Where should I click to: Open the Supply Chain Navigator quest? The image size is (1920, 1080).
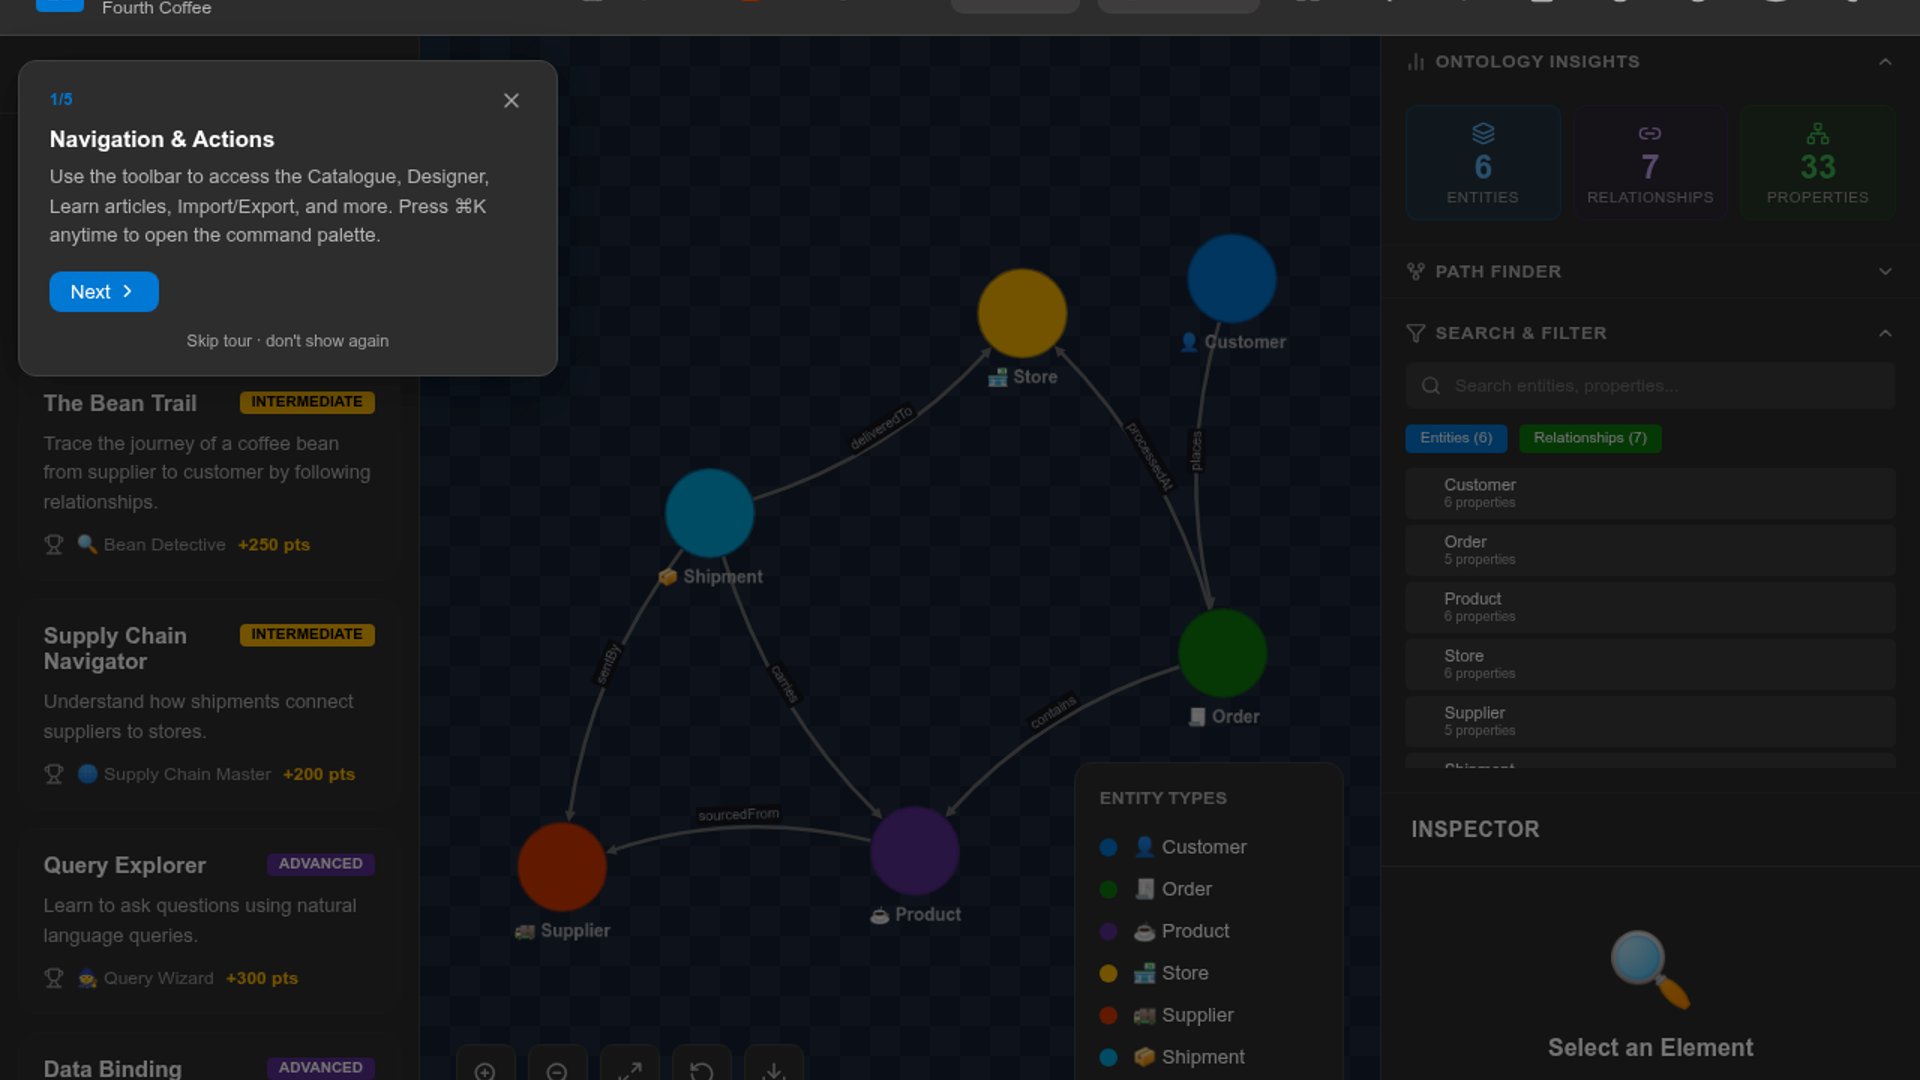[x=208, y=703]
